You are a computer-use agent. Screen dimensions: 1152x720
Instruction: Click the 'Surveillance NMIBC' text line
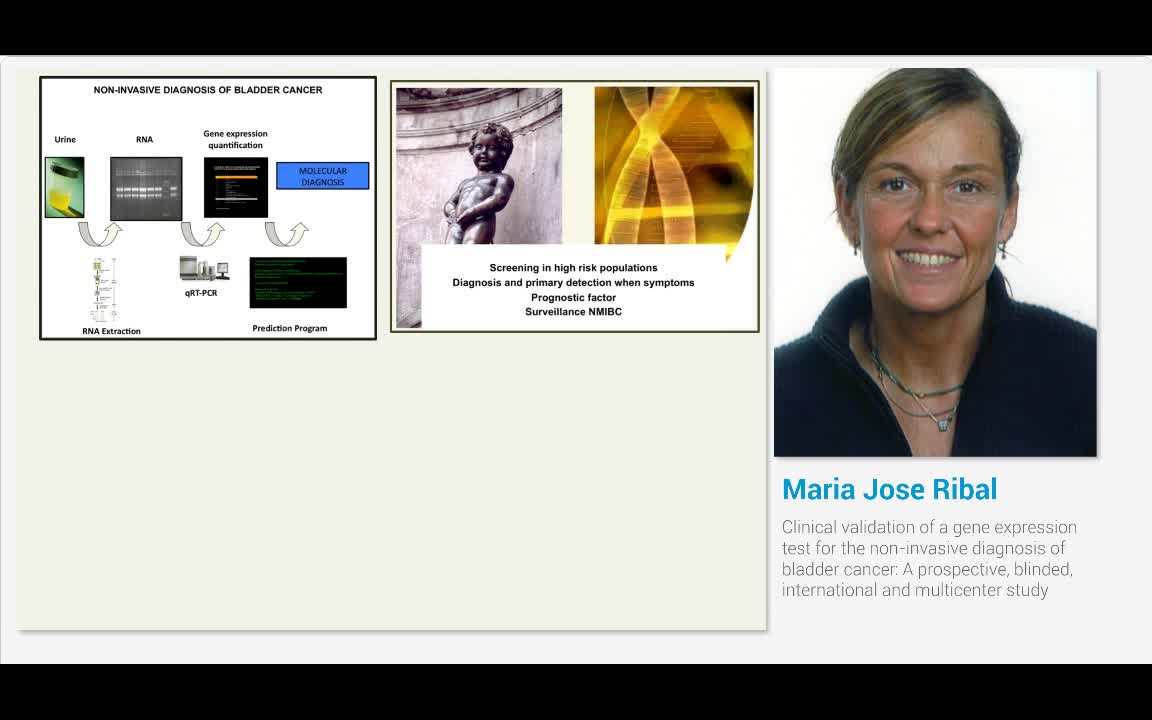coord(573,312)
